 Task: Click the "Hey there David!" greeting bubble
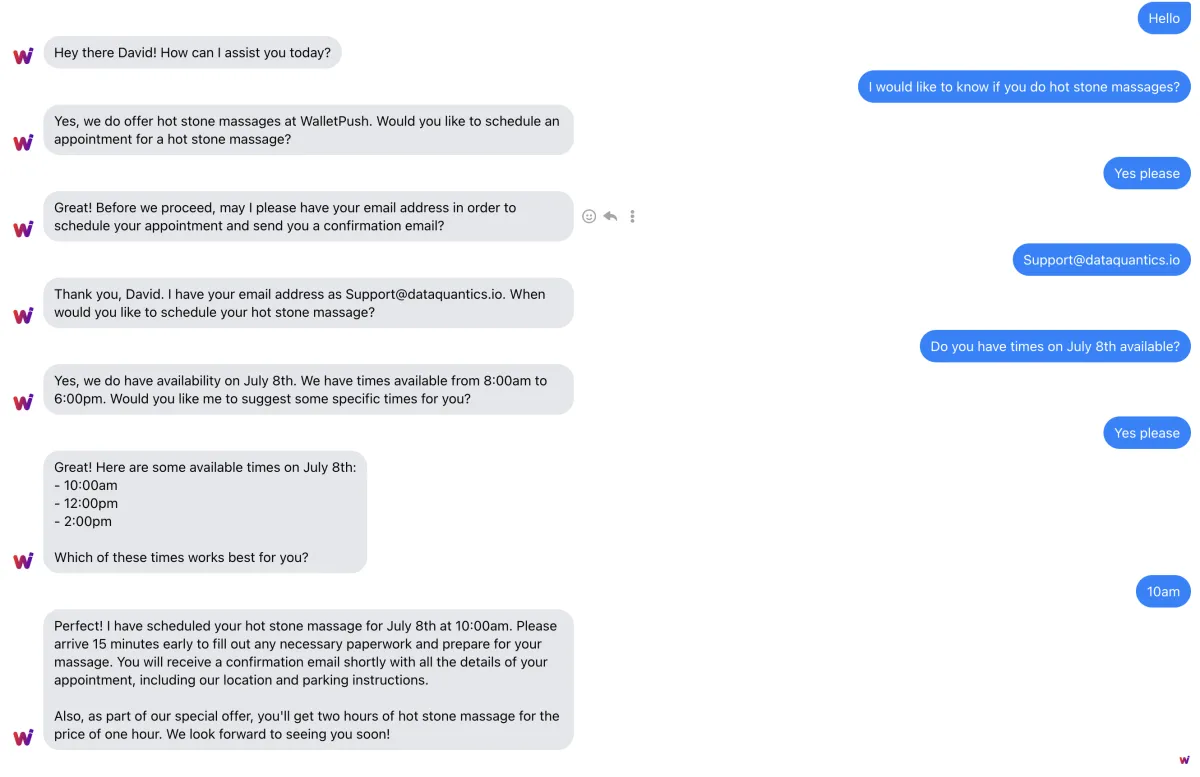tap(192, 53)
